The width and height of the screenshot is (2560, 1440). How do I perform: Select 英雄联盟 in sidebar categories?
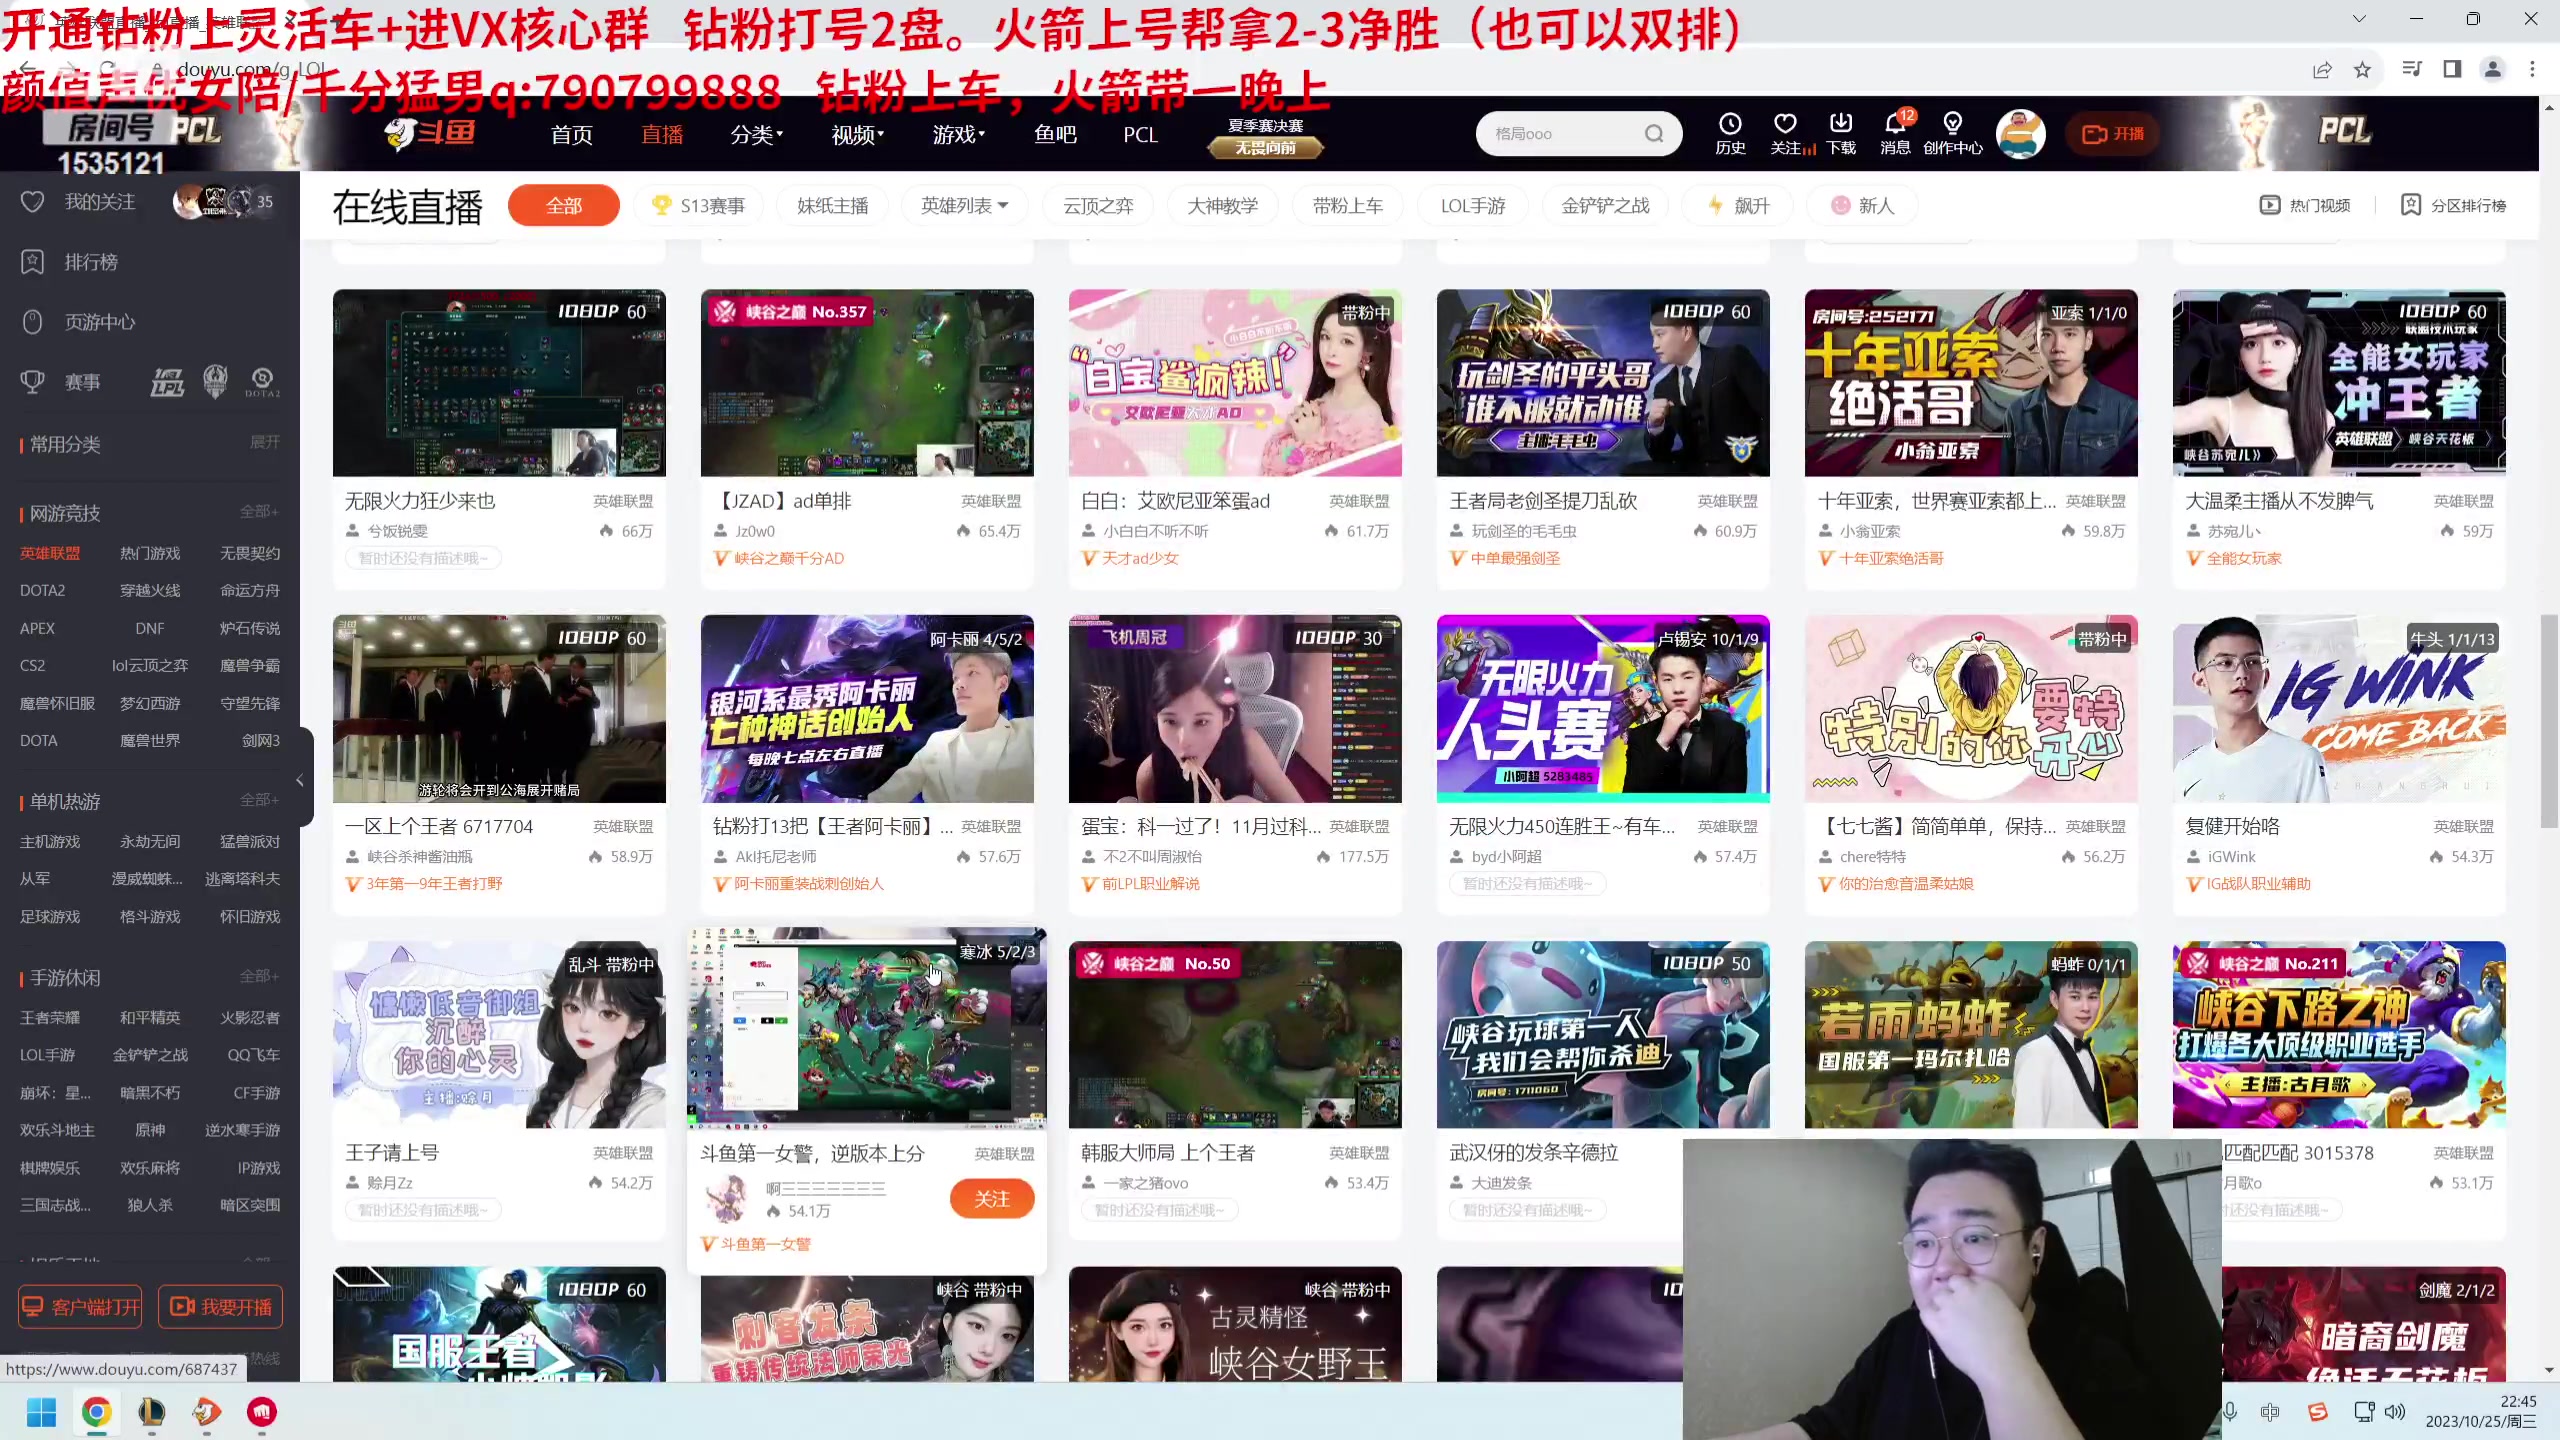pyautogui.click(x=50, y=553)
